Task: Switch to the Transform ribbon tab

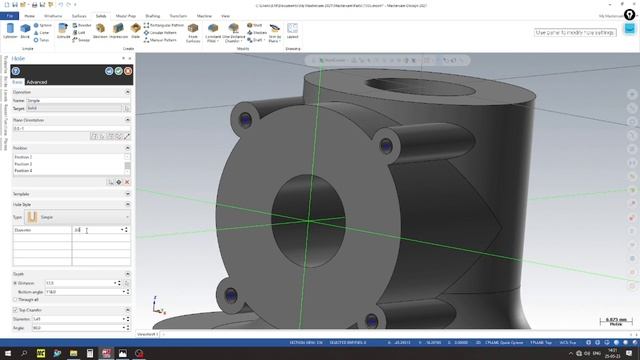Action: 178,16
